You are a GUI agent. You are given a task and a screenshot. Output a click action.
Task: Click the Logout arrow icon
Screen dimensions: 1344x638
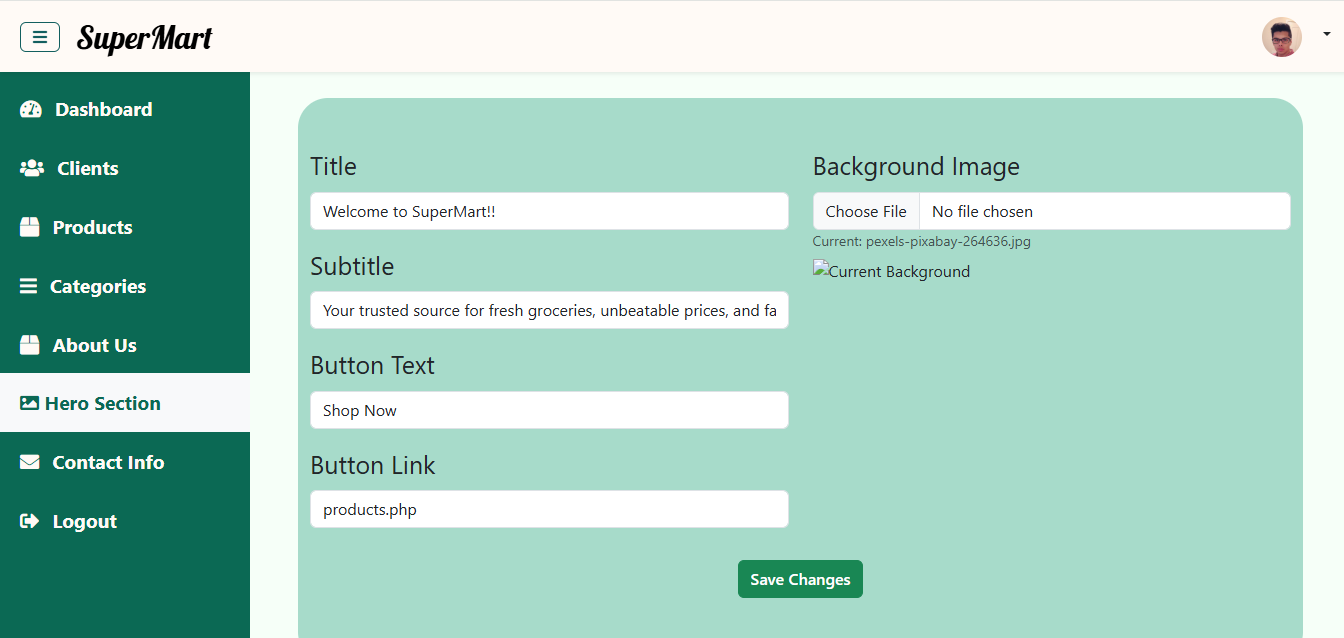30,522
